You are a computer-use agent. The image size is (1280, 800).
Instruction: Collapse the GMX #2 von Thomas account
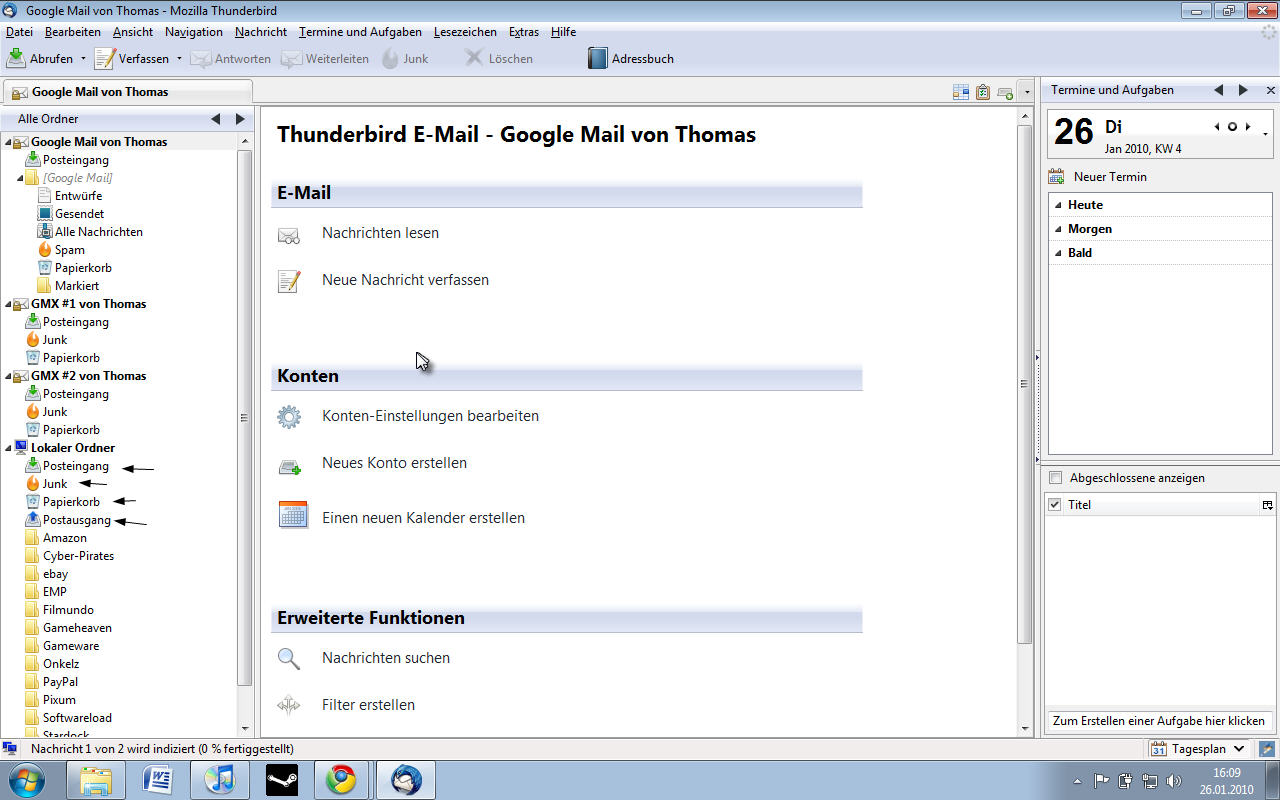(x=8, y=376)
